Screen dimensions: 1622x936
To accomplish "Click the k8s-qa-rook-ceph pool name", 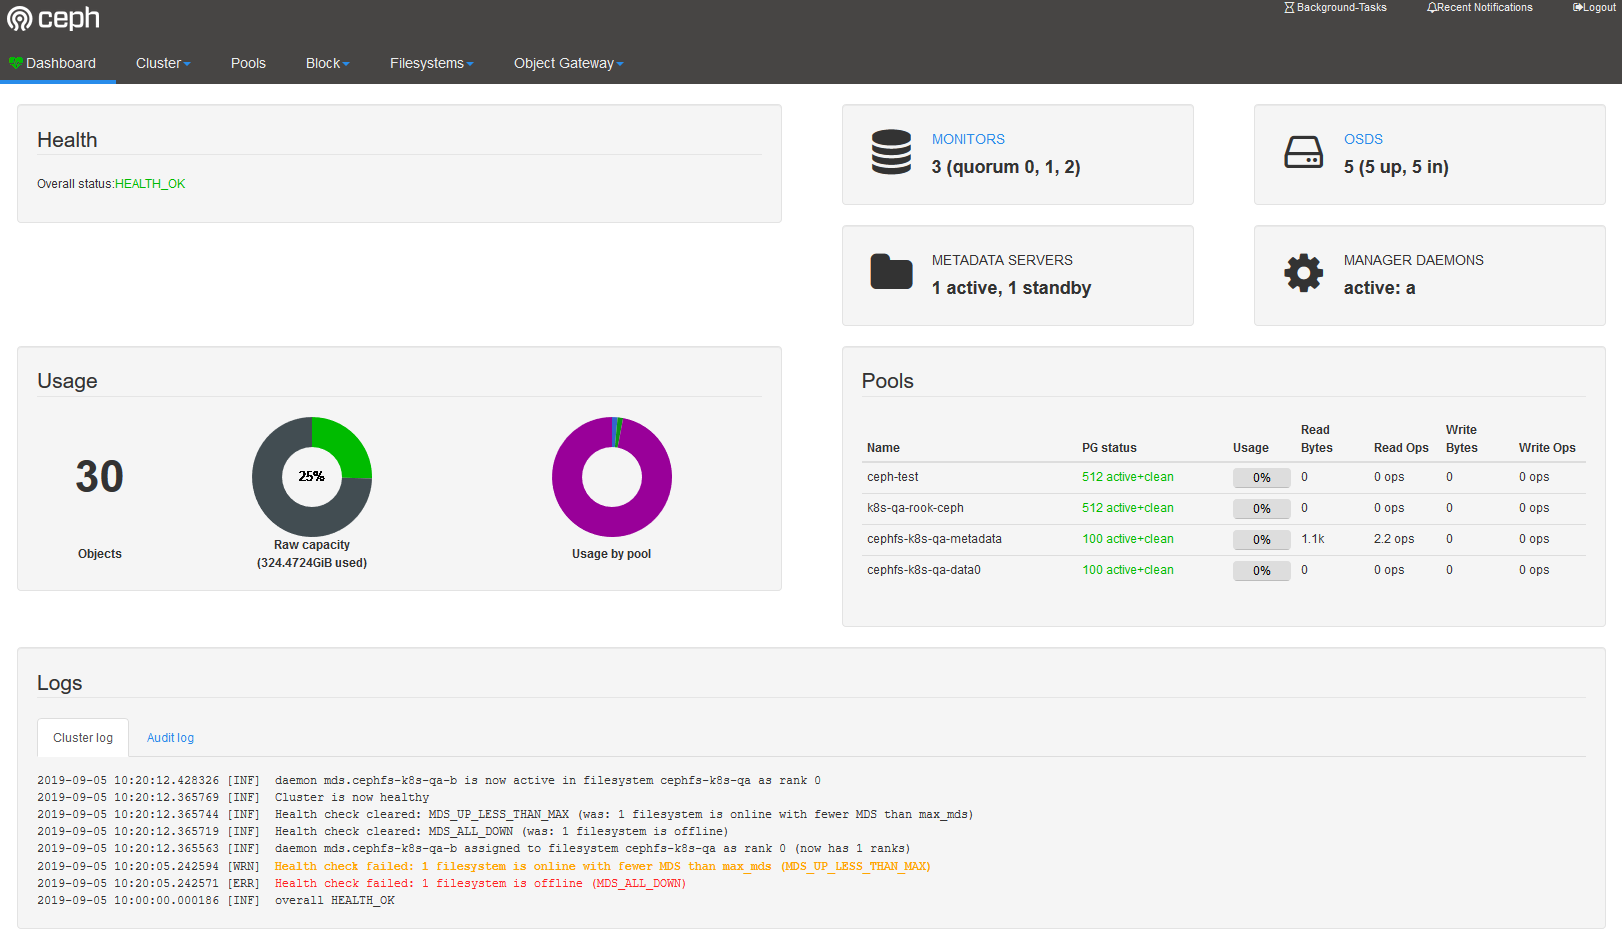I will pyautogui.click(x=915, y=508).
